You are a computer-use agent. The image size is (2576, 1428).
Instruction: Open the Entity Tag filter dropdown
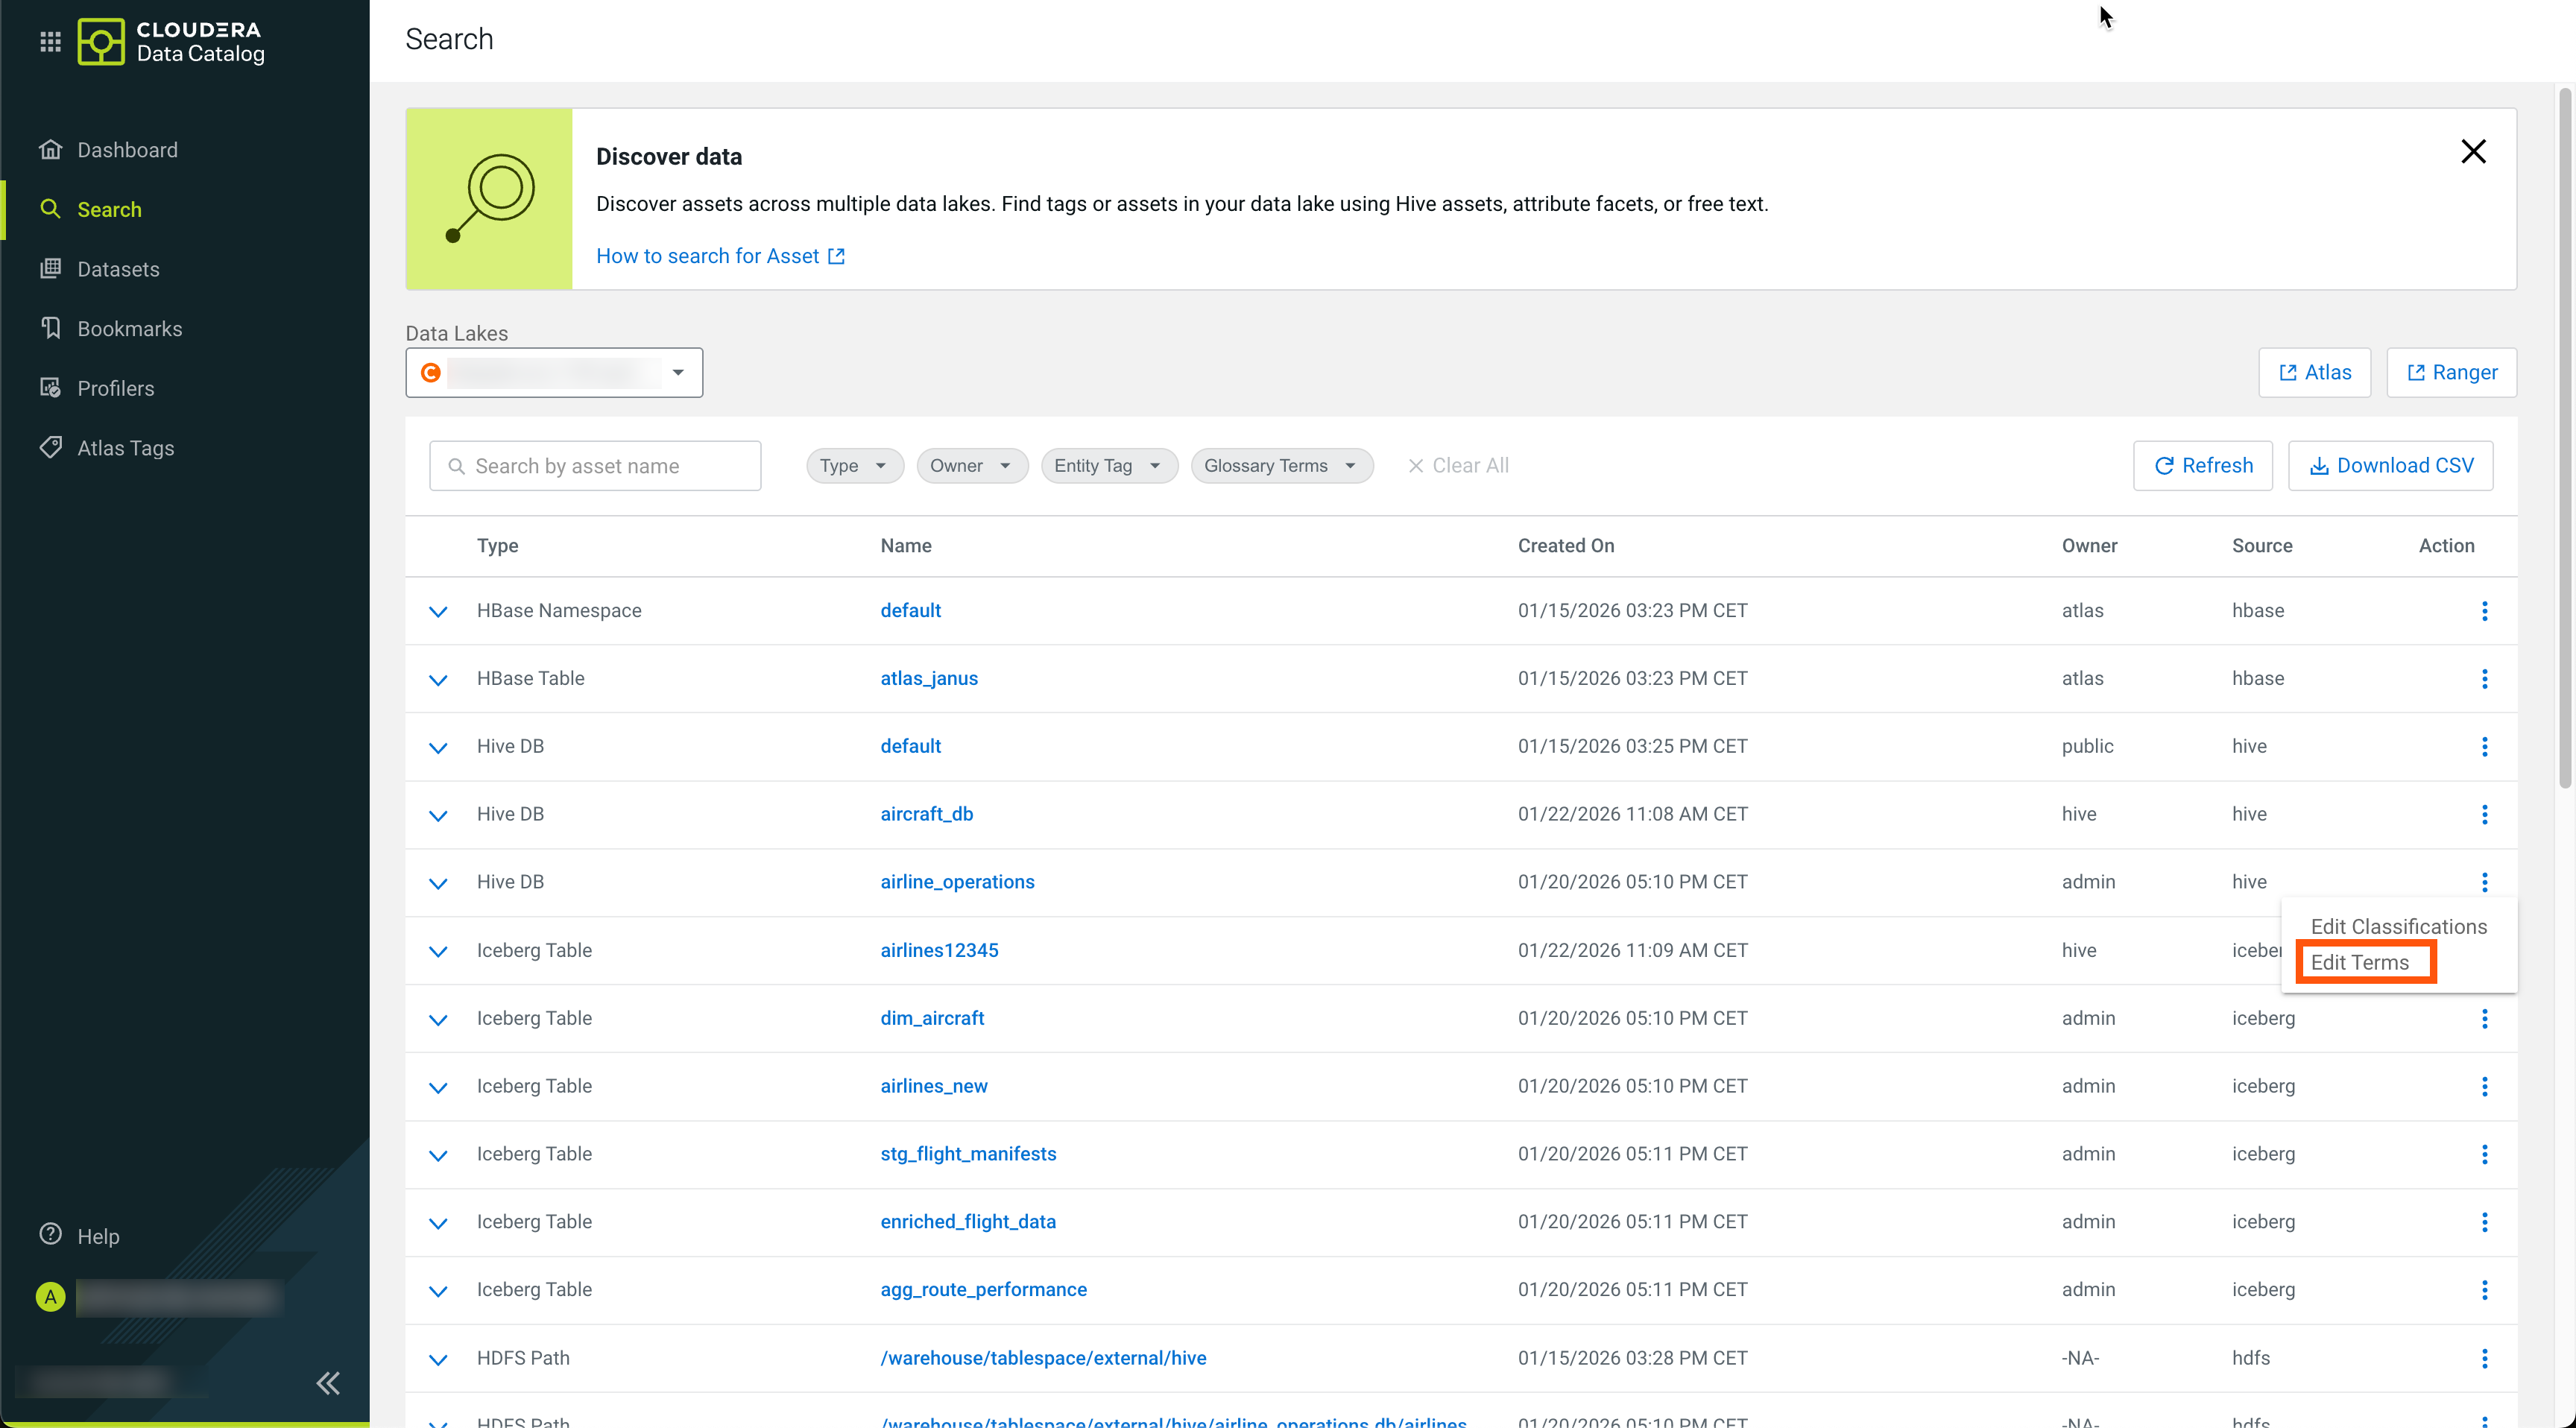point(1108,466)
